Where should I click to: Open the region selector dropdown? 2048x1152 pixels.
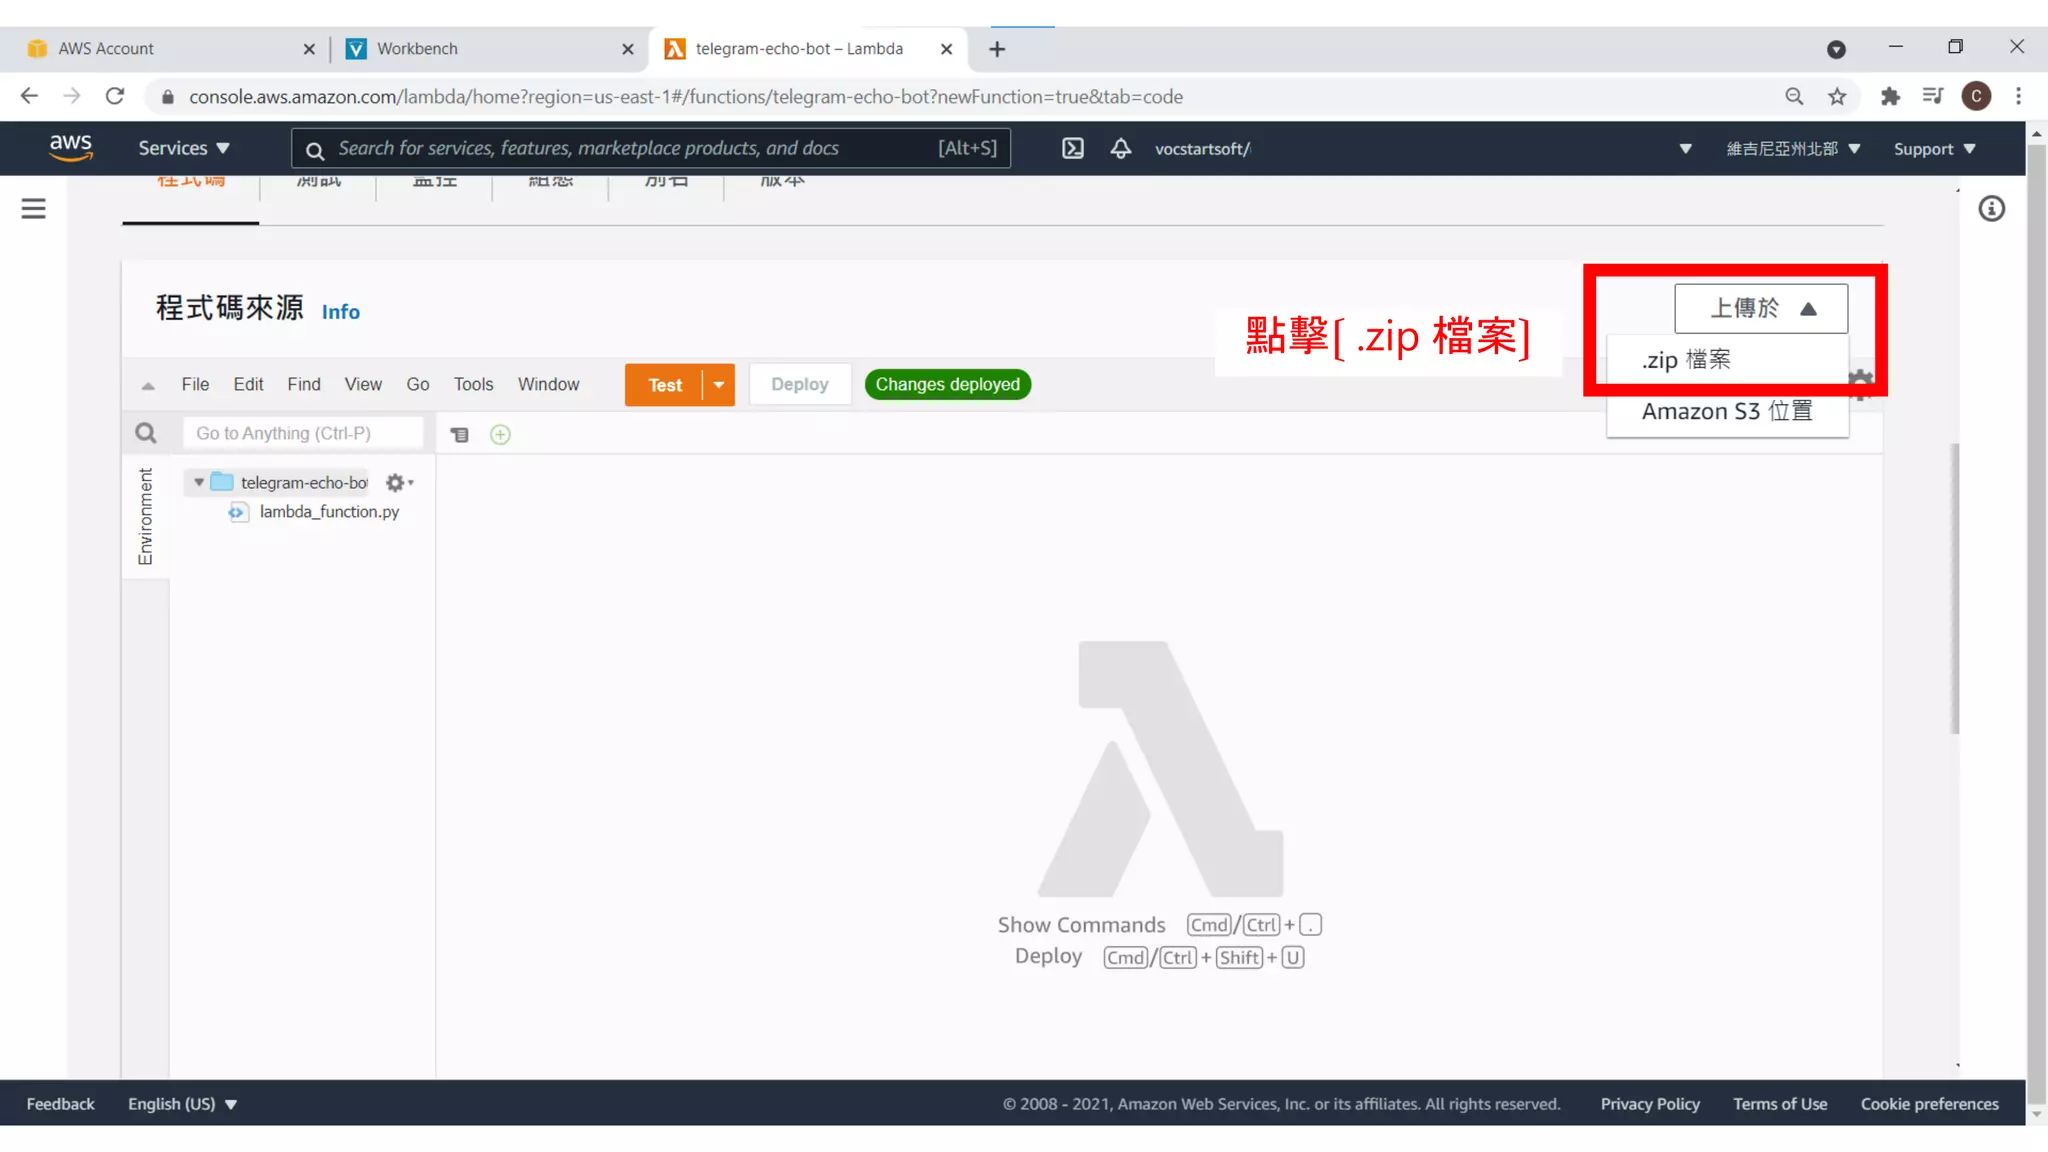[1793, 149]
